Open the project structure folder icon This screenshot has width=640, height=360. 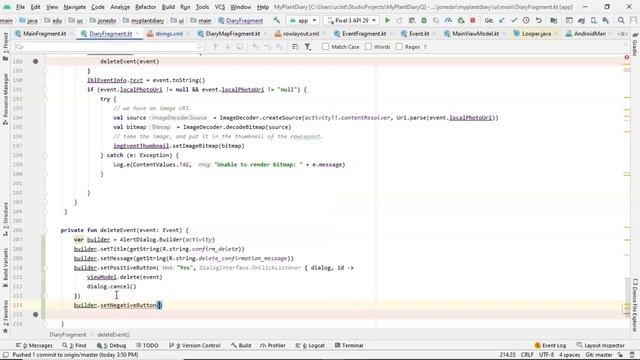(553, 20)
